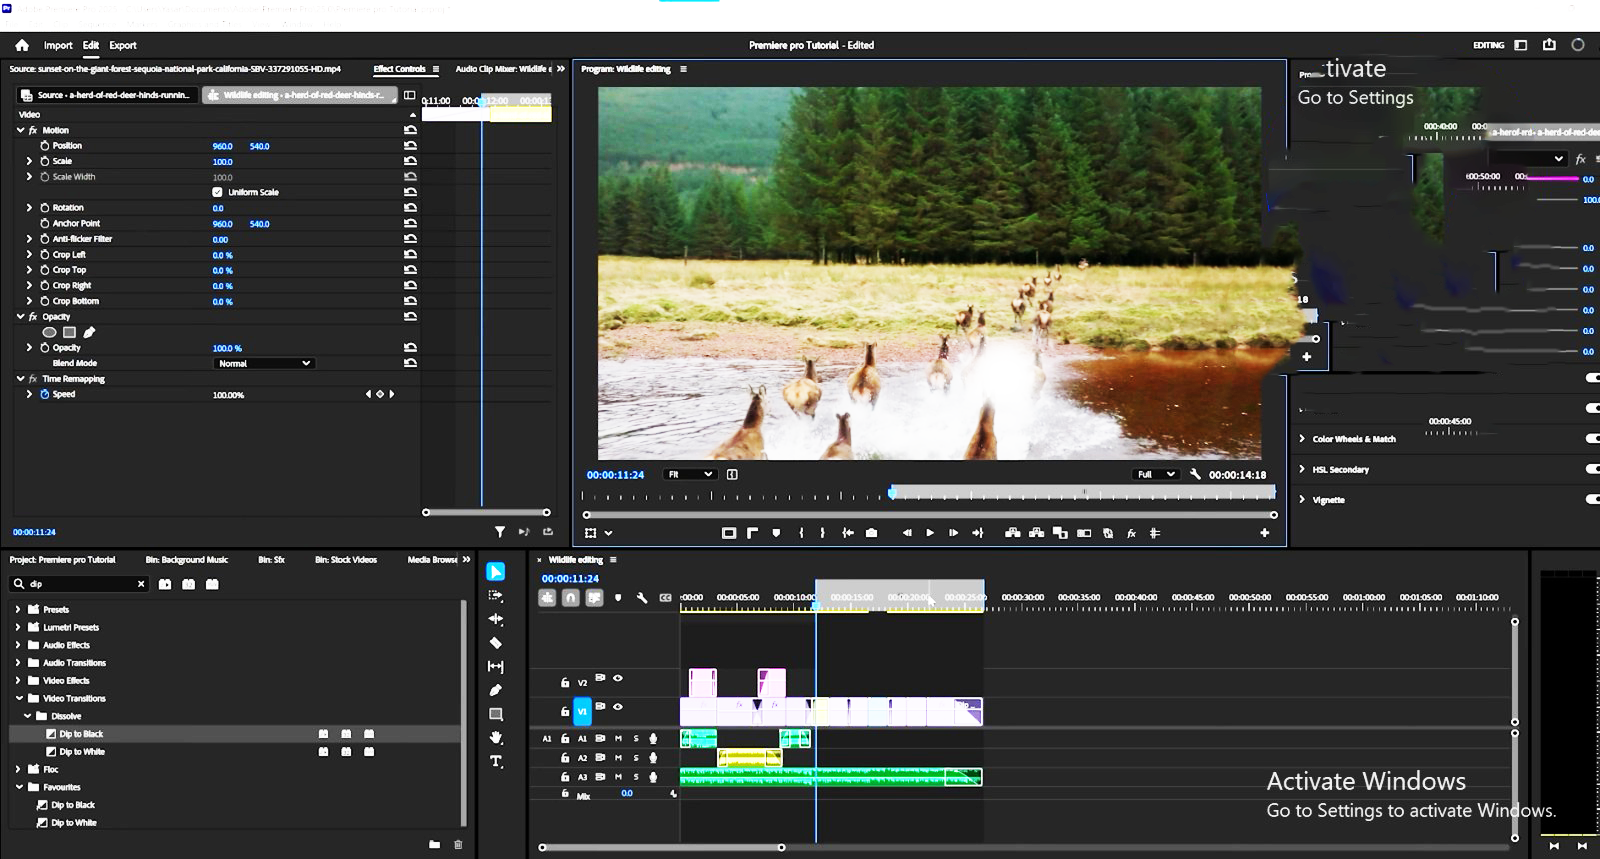The image size is (1600, 859).
Task: Toggle V2 track output eye icon
Action: [618, 679]
